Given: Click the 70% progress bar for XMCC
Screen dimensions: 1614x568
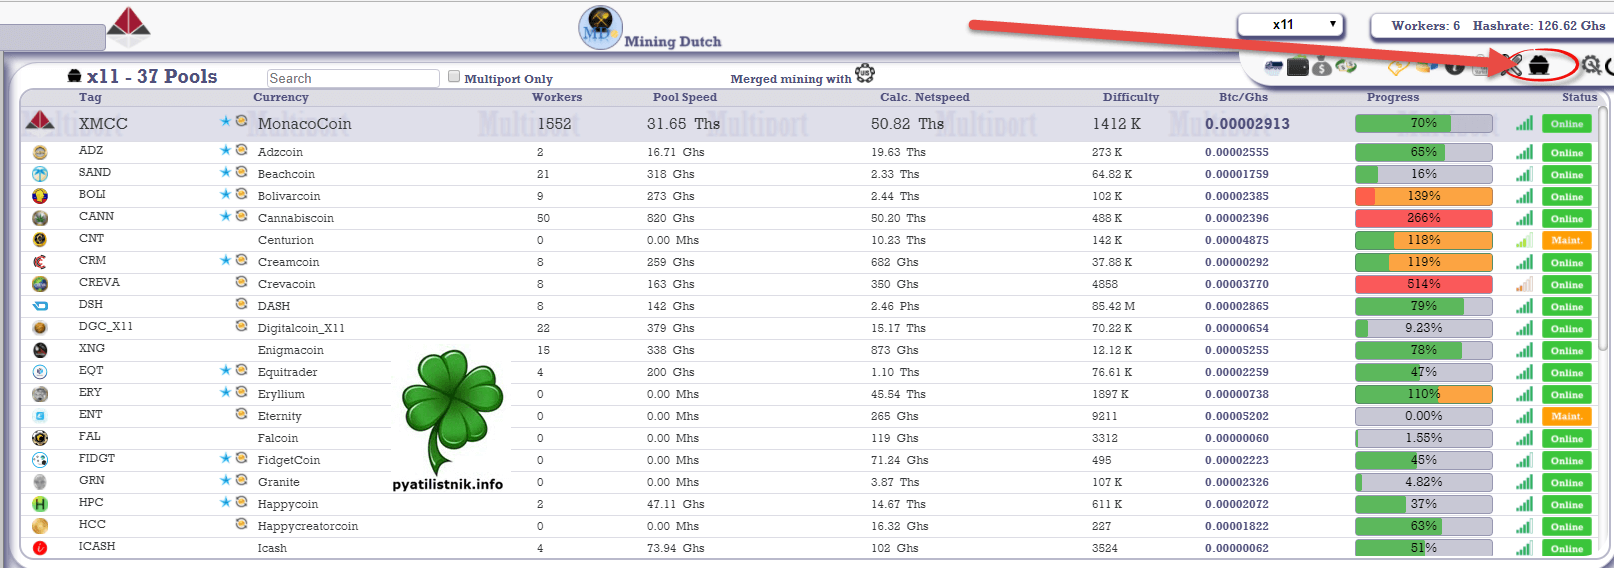Looking at the screenshot, I should 1424,123.
